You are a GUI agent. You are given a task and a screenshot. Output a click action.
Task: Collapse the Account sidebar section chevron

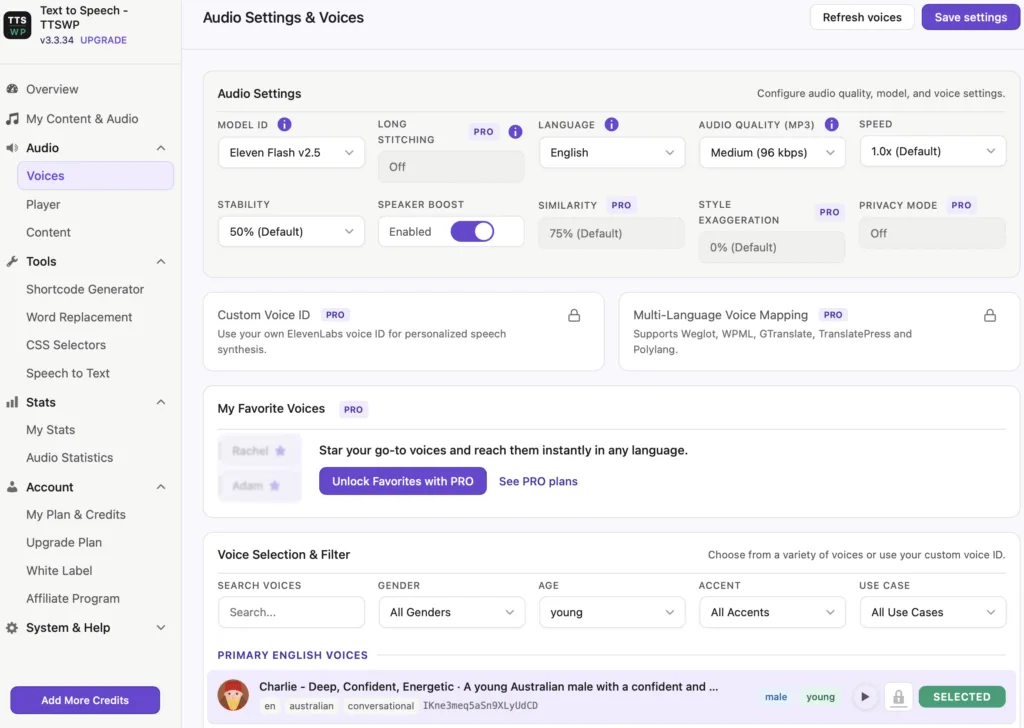pos(161,487)
